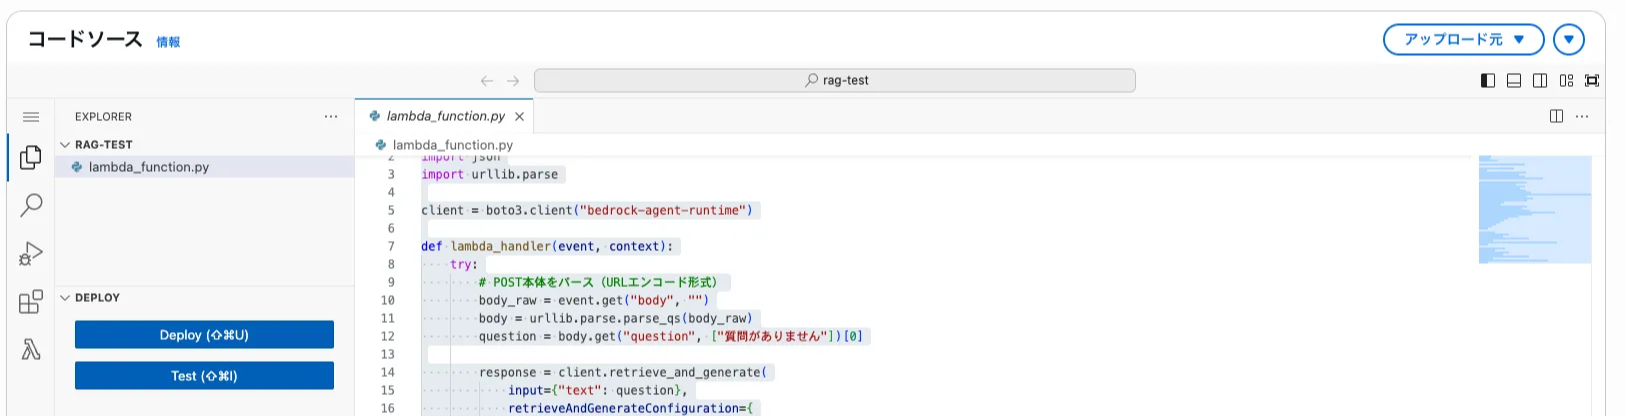Click the import urllib.parse line
Screen dimensions: 1626x416
(490, 175)
